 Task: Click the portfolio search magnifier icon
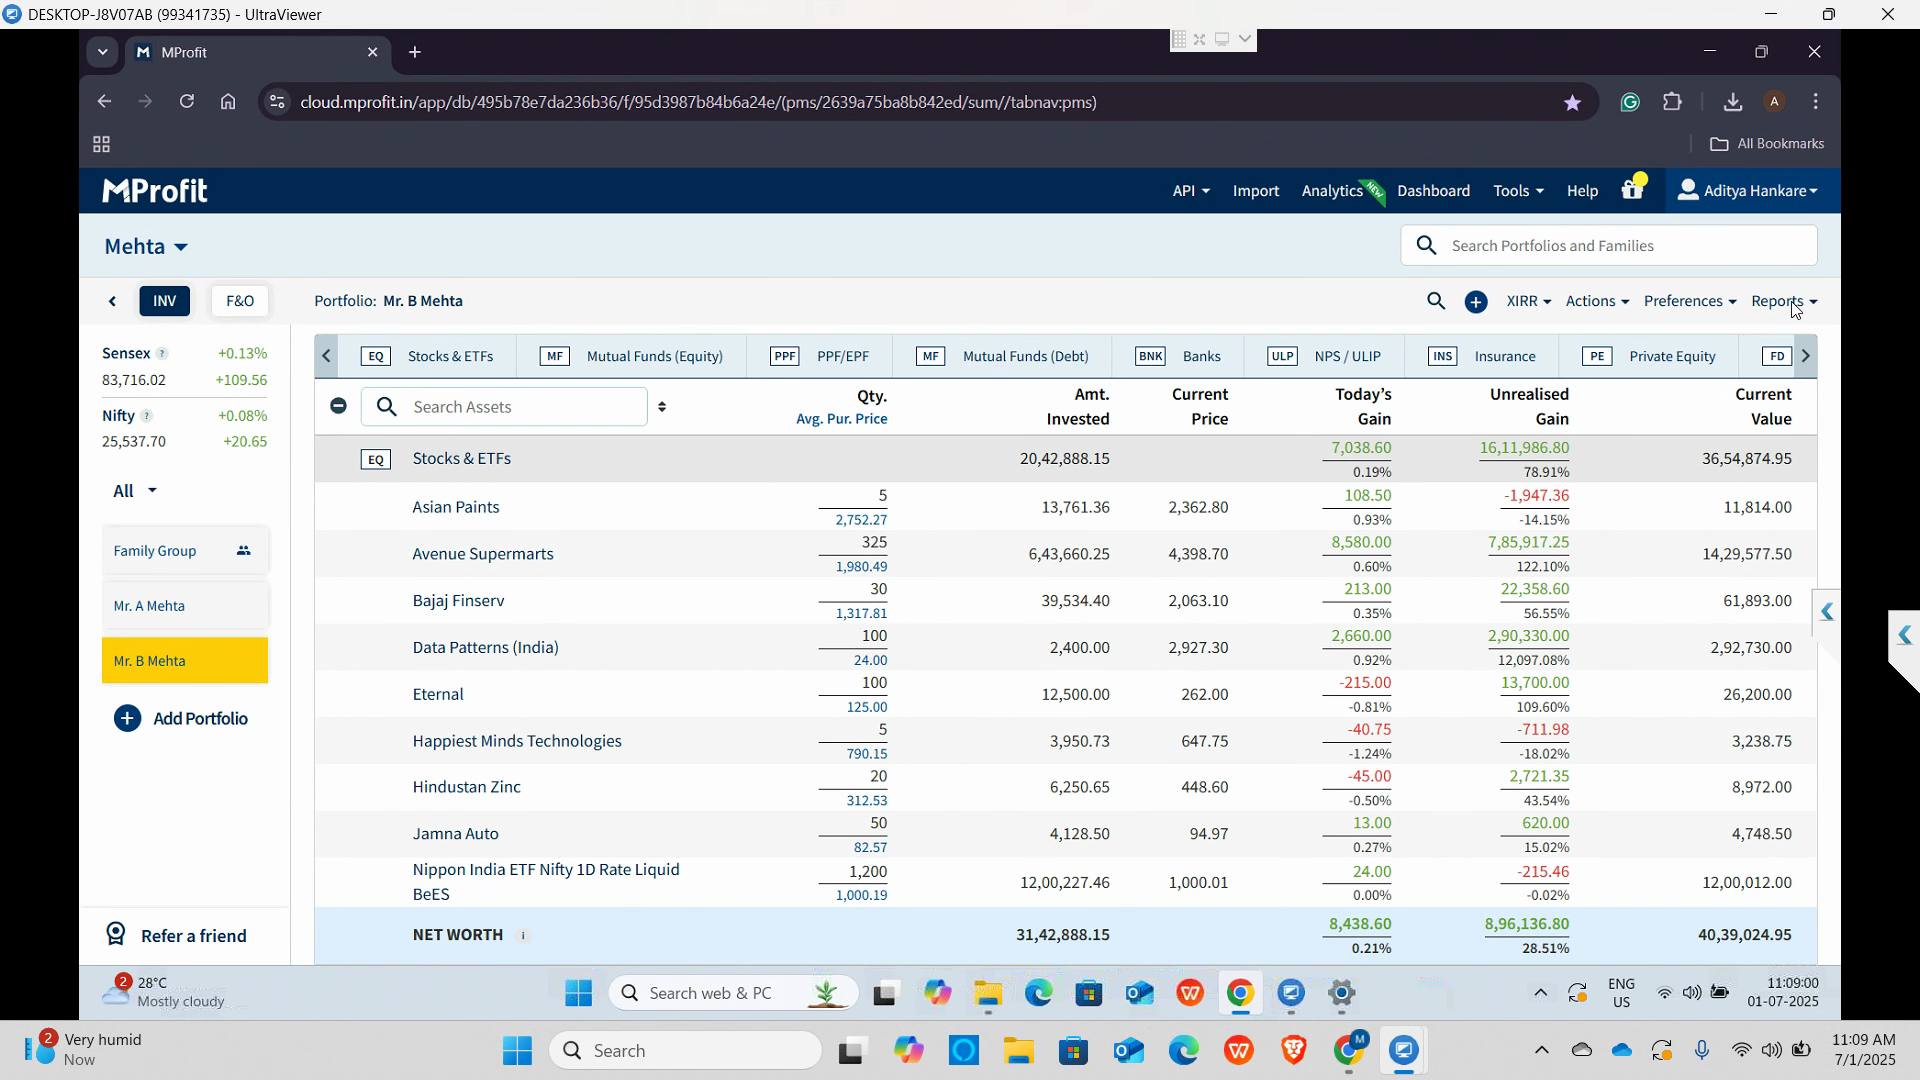[1436, 301]
